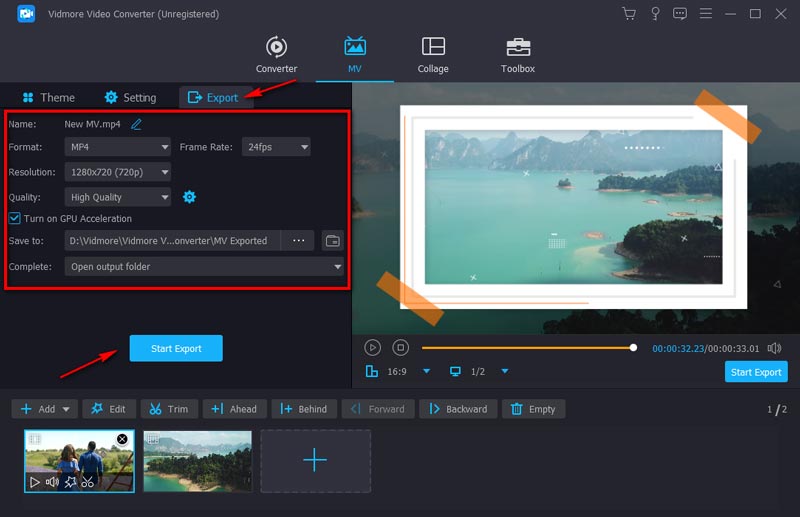800x517 pixels.
Task: Open the output folder icon beside Save to
Action: [333, 241]
